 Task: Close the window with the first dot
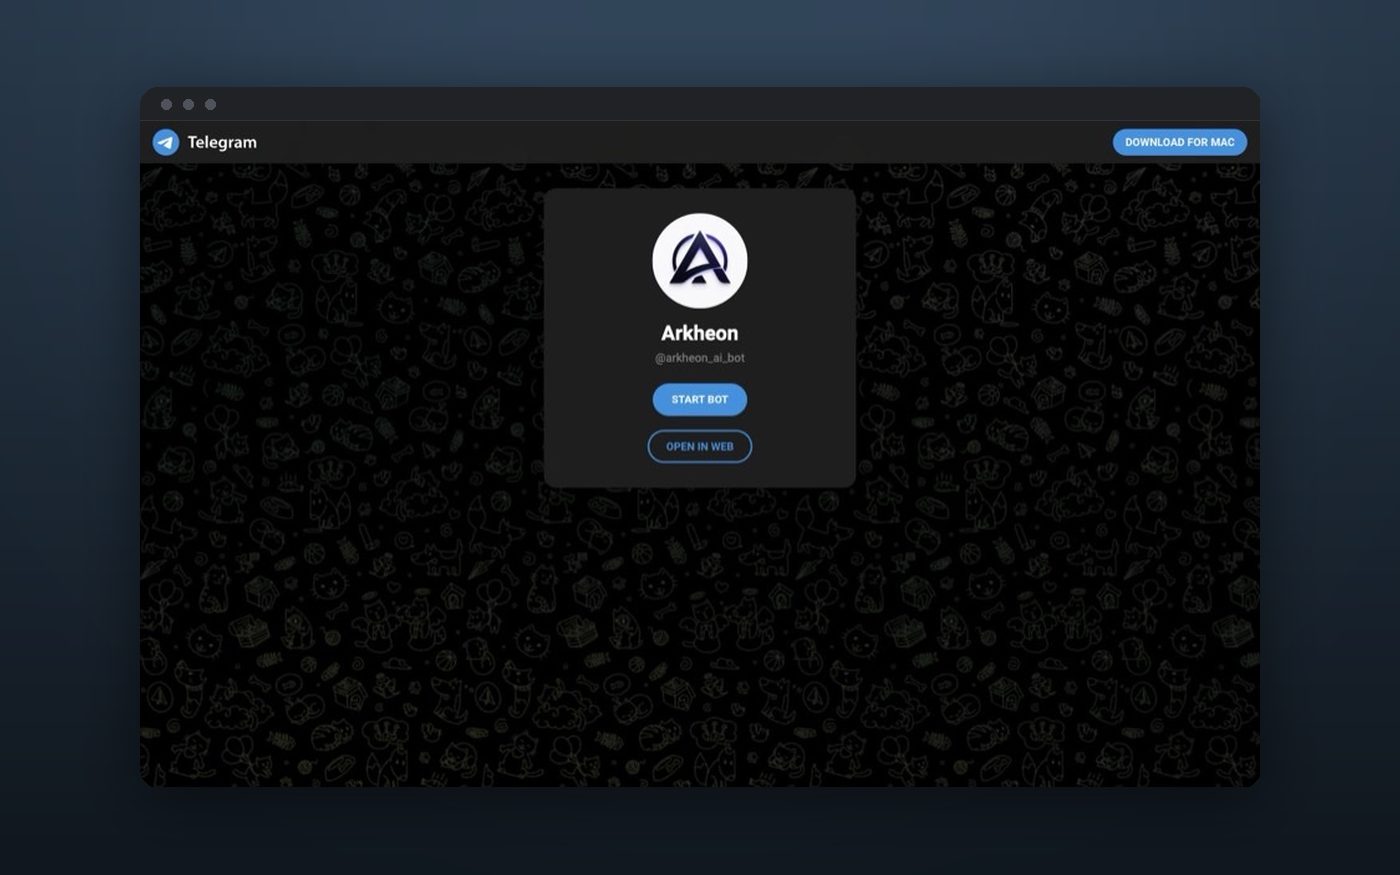coord(166,104)
